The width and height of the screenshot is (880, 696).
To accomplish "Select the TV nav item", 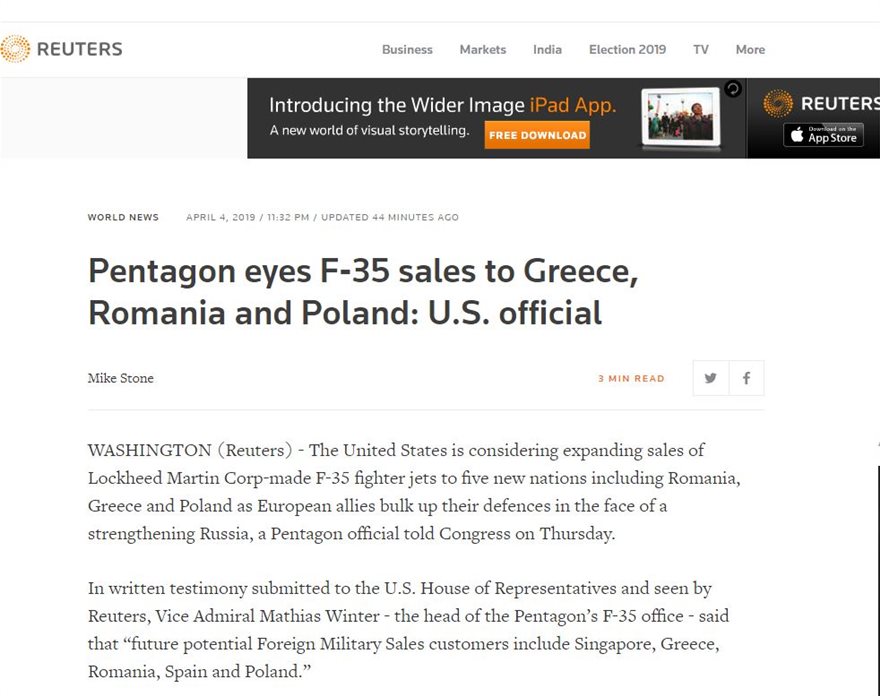I will click(x=701, y=49).
